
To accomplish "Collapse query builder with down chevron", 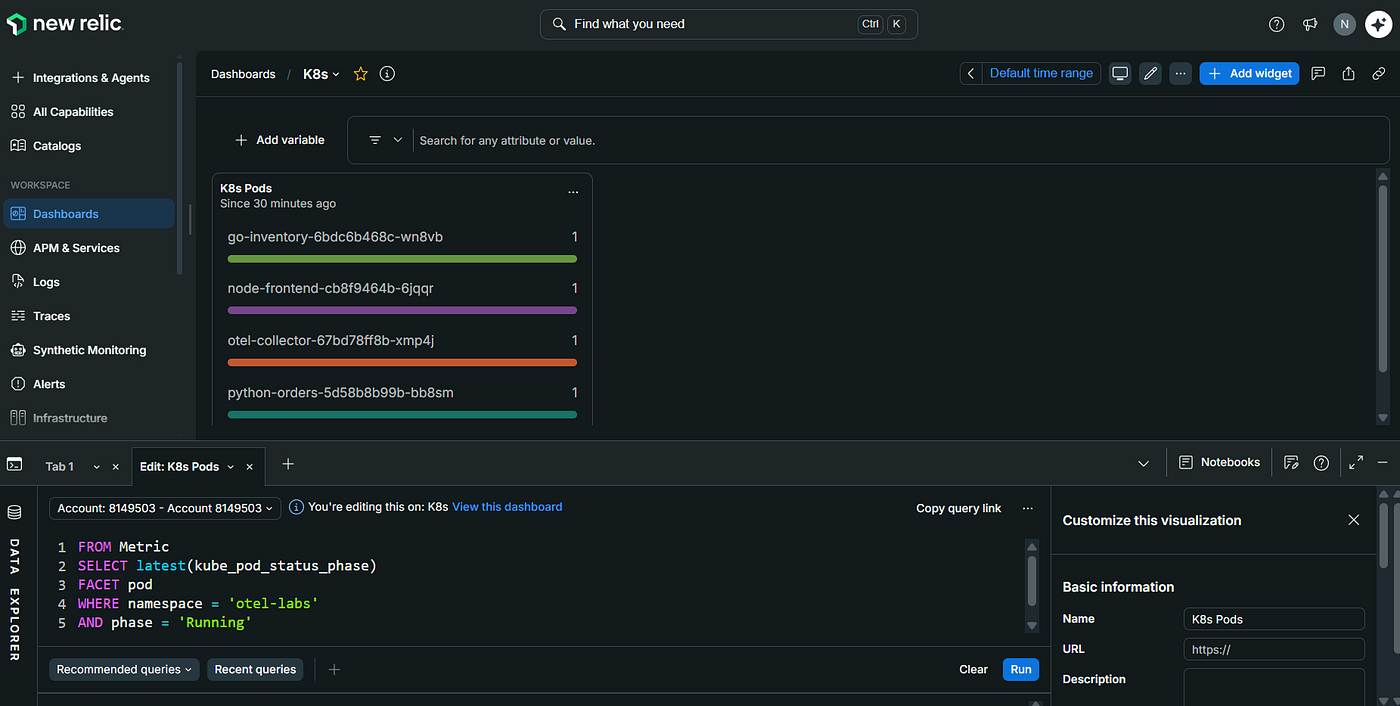I will point(1144,464).
